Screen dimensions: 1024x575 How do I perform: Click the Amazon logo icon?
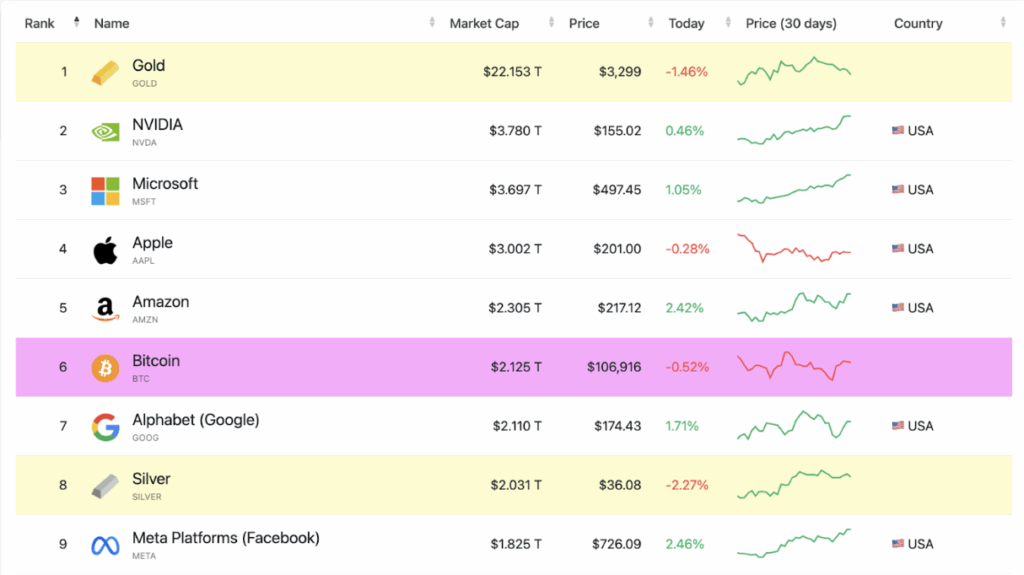point(105,309)
